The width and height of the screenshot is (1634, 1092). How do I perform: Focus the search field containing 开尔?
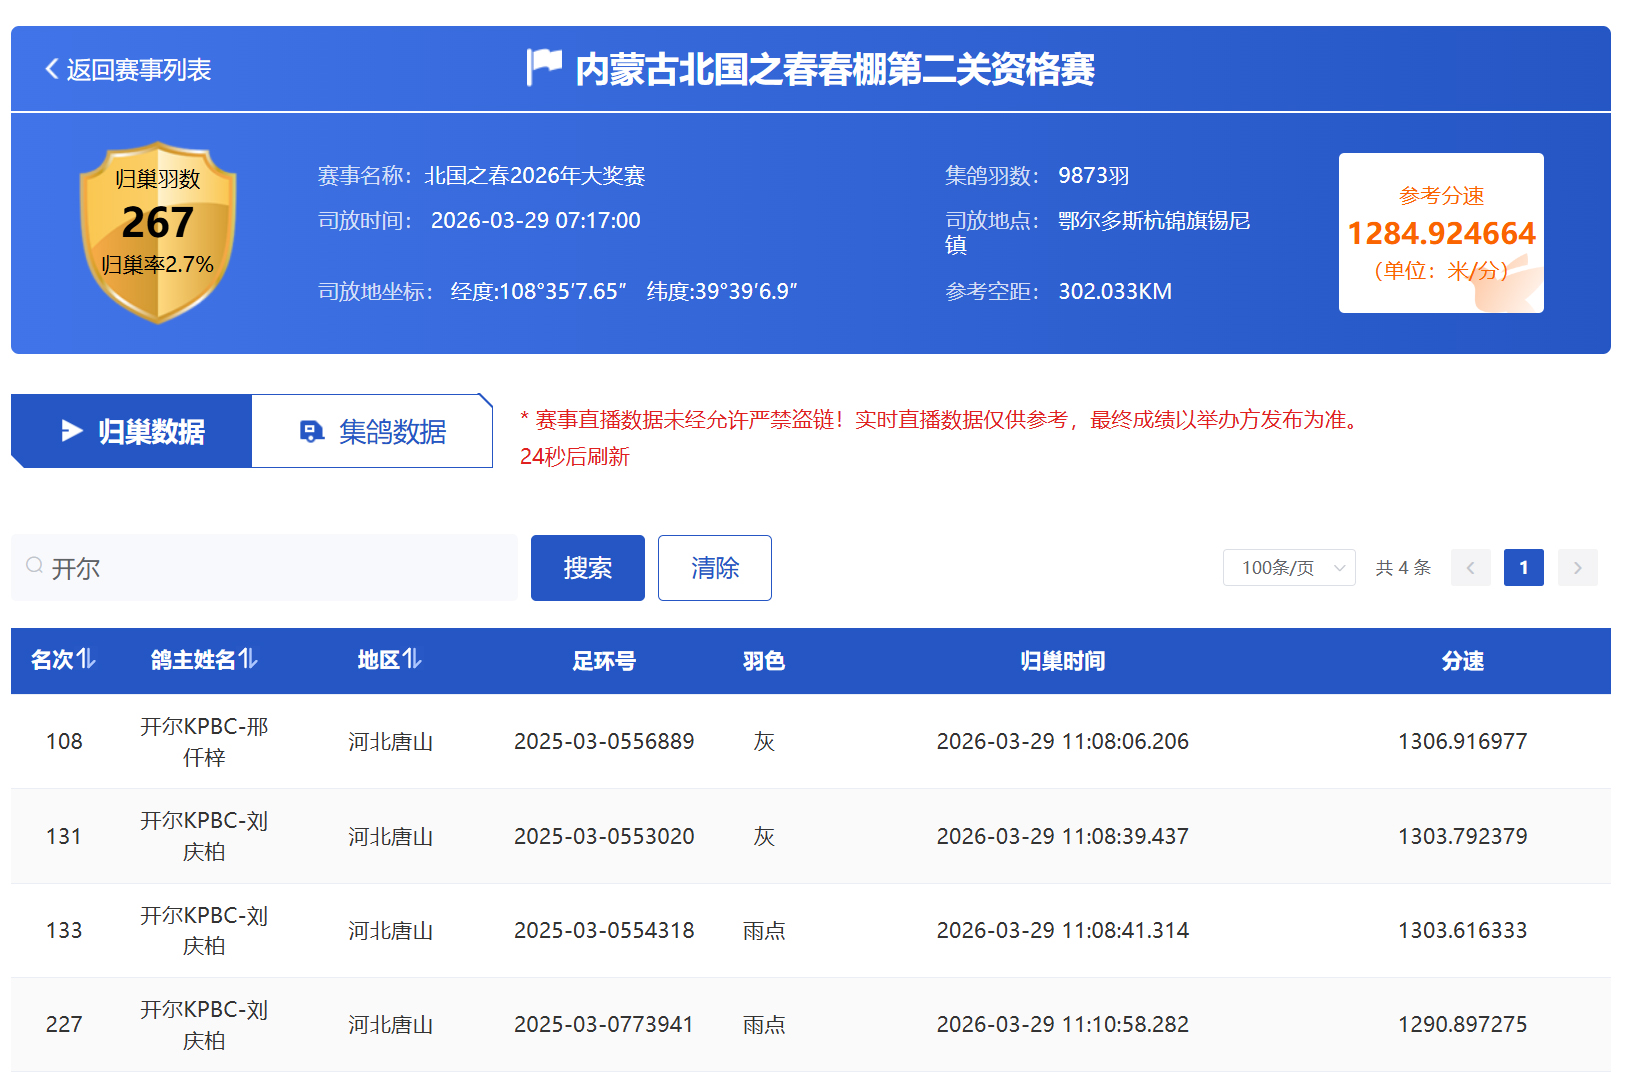[270, 568]
